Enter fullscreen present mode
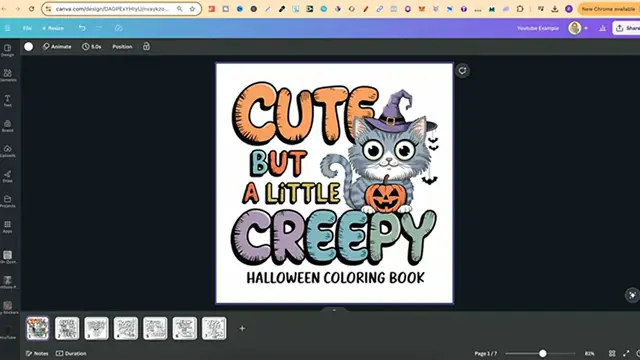The width and height of the screenshot is (640, 360). 626,353
